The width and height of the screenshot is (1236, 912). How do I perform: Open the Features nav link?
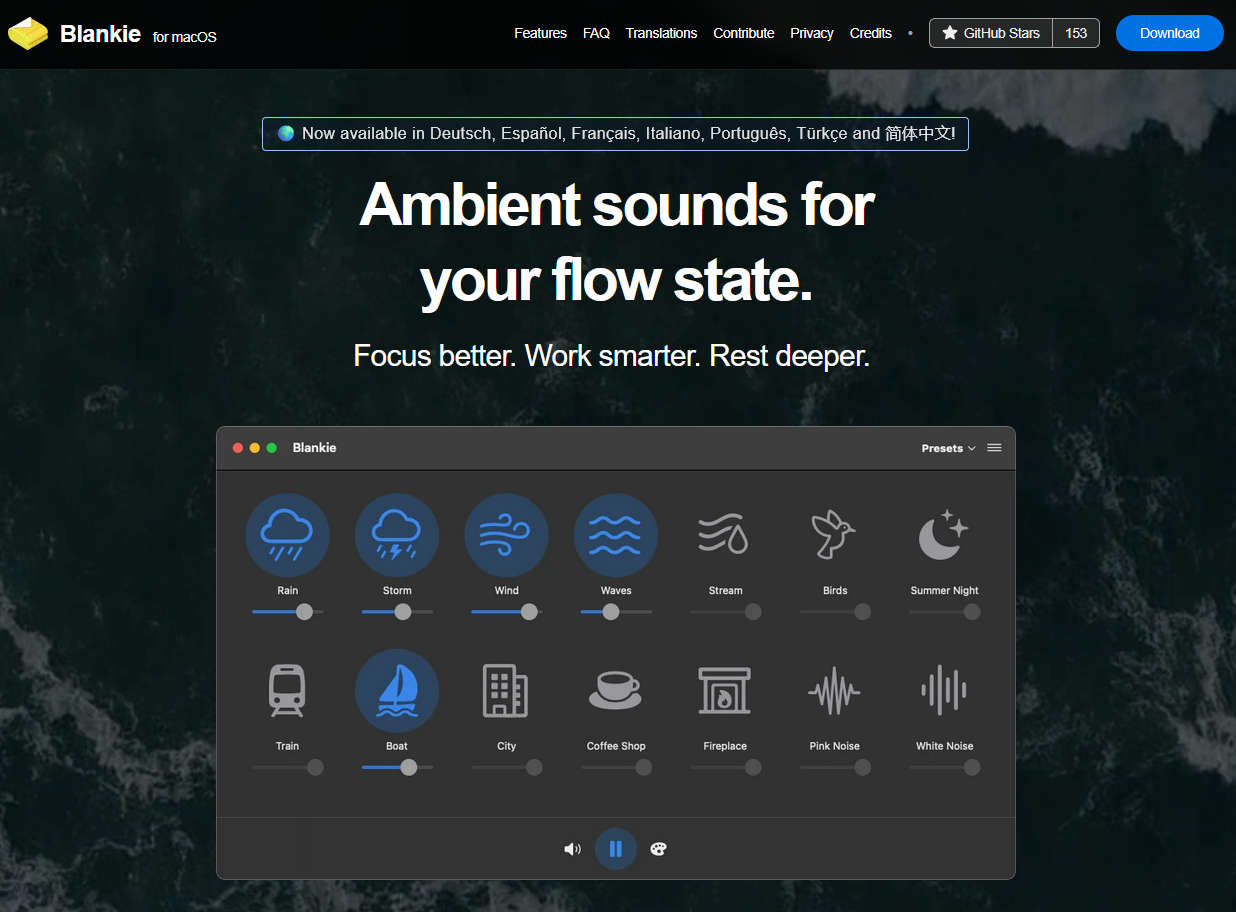pyautogui.click(x=540, y=33)
